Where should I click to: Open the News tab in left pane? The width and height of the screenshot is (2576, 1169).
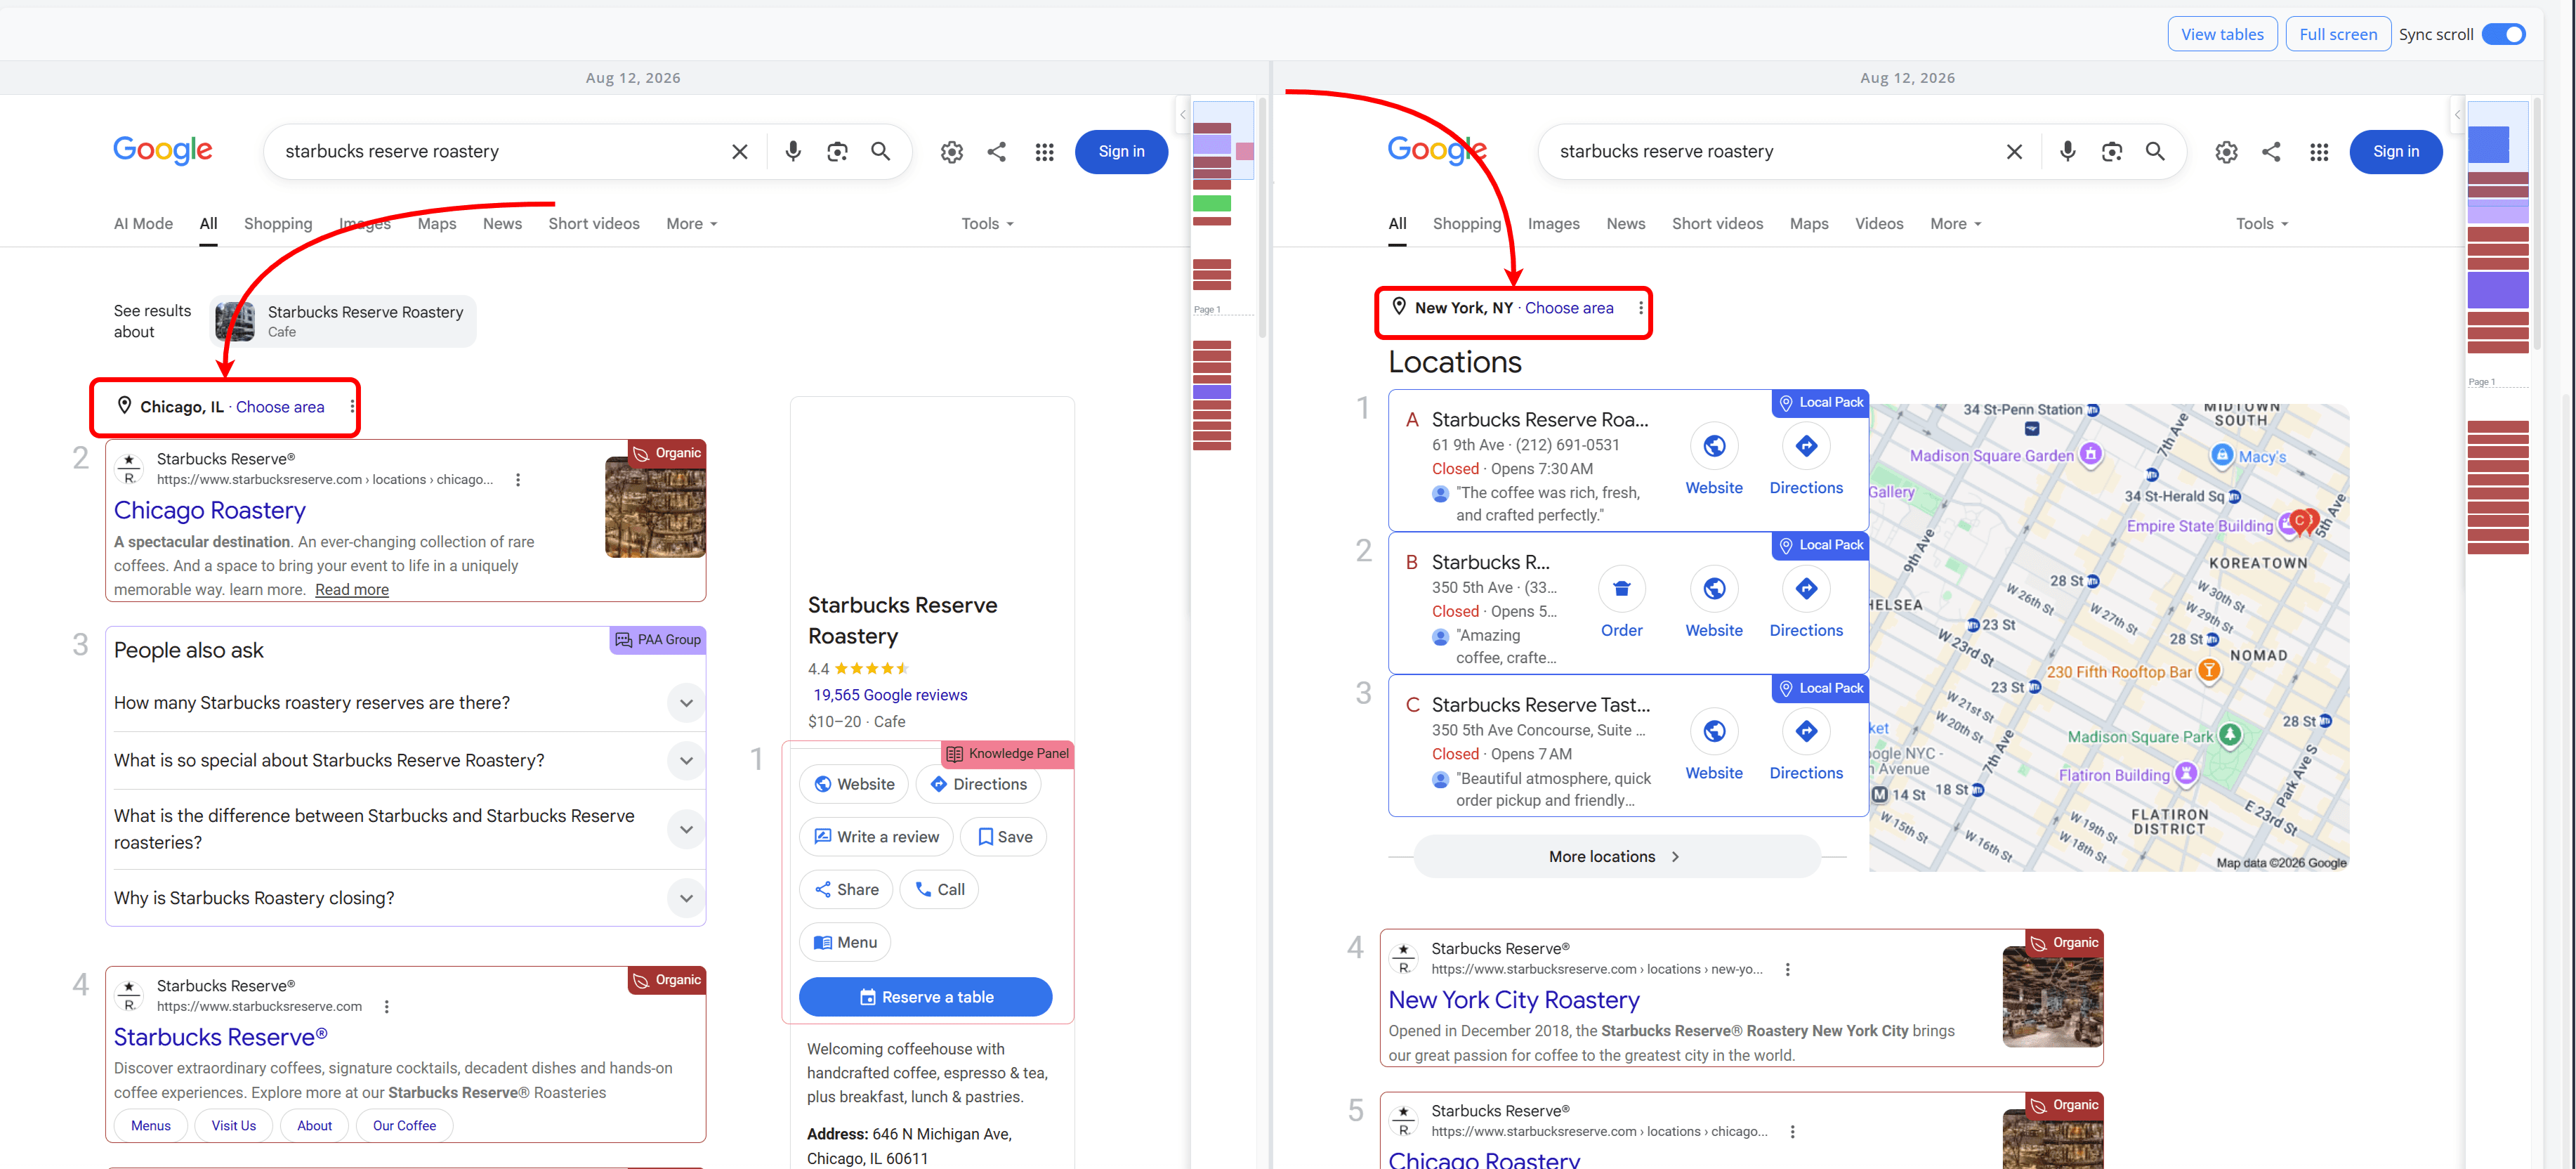pyautogui.click(x=502, y=224)
